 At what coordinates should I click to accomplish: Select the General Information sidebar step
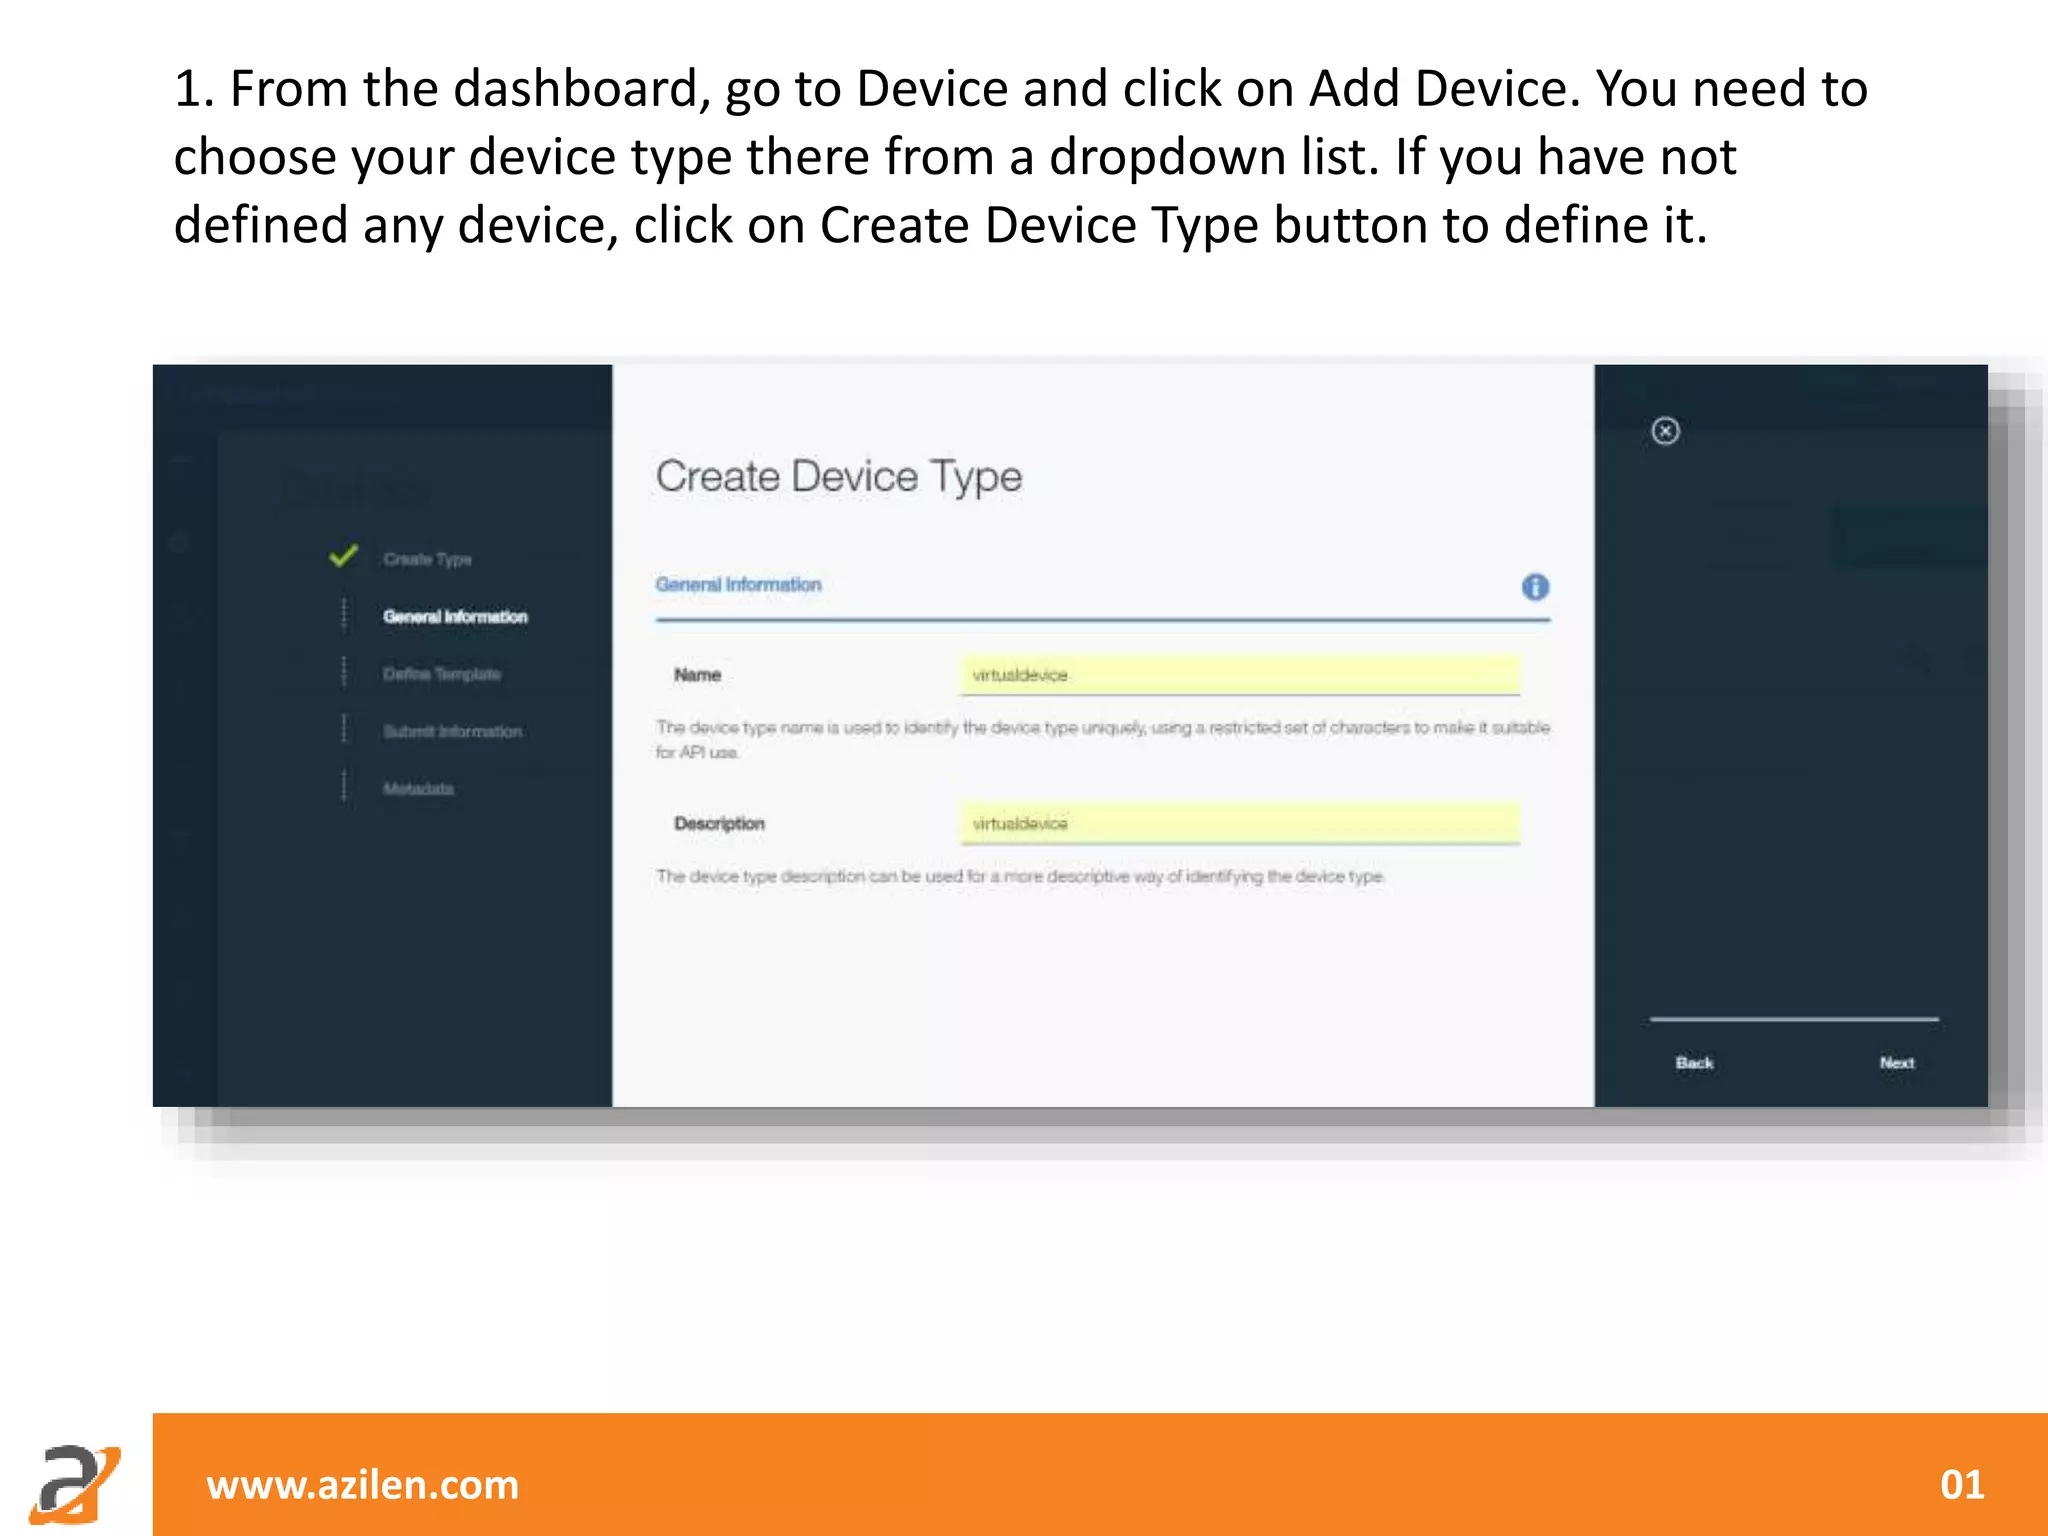tap(455, 616)
